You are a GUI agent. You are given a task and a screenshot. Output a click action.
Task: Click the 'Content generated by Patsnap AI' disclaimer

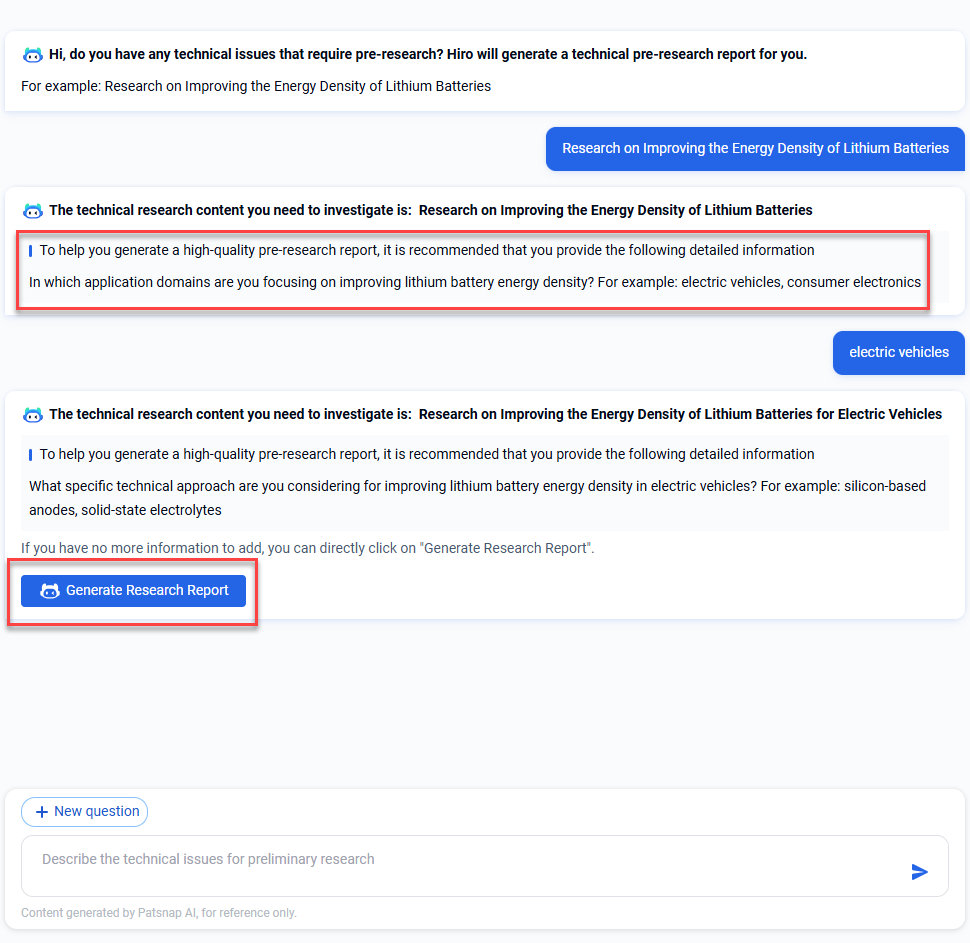click(159, 912)
